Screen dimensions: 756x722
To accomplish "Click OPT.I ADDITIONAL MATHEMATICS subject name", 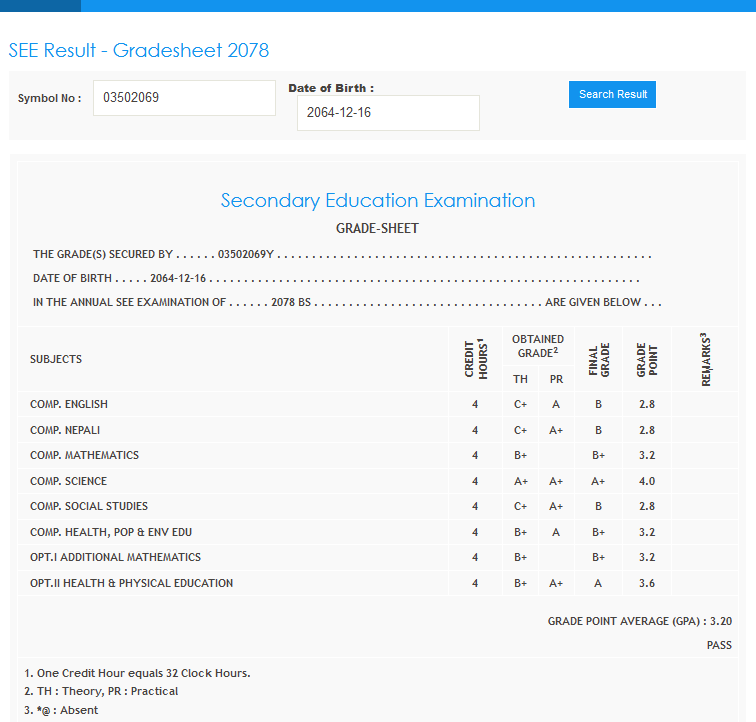I will [115, 557].
